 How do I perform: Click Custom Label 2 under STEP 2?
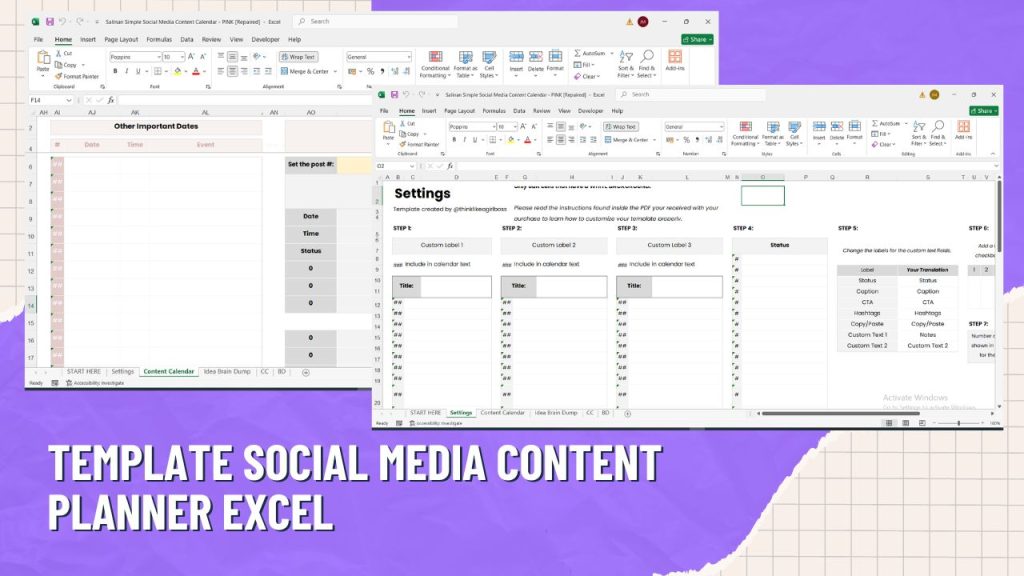[554, 245]
